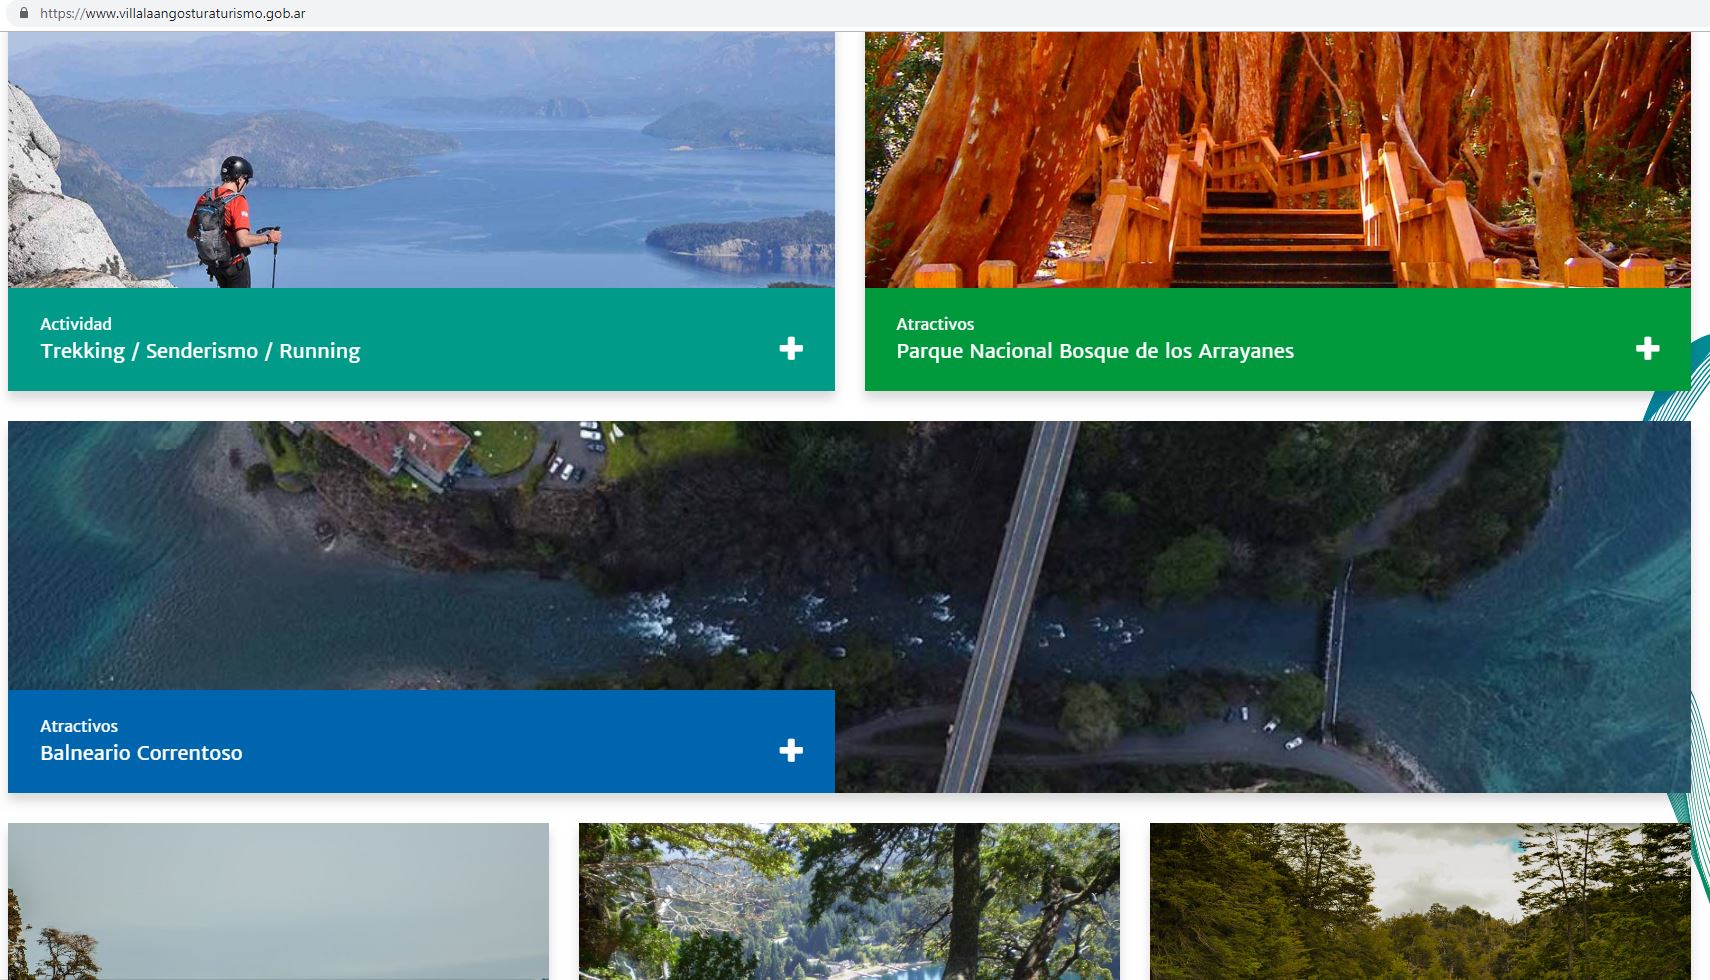The image size is (1710, 980).
Task: Open the plus icon beside Balneario Correntoso
Action: click(791, 750)
